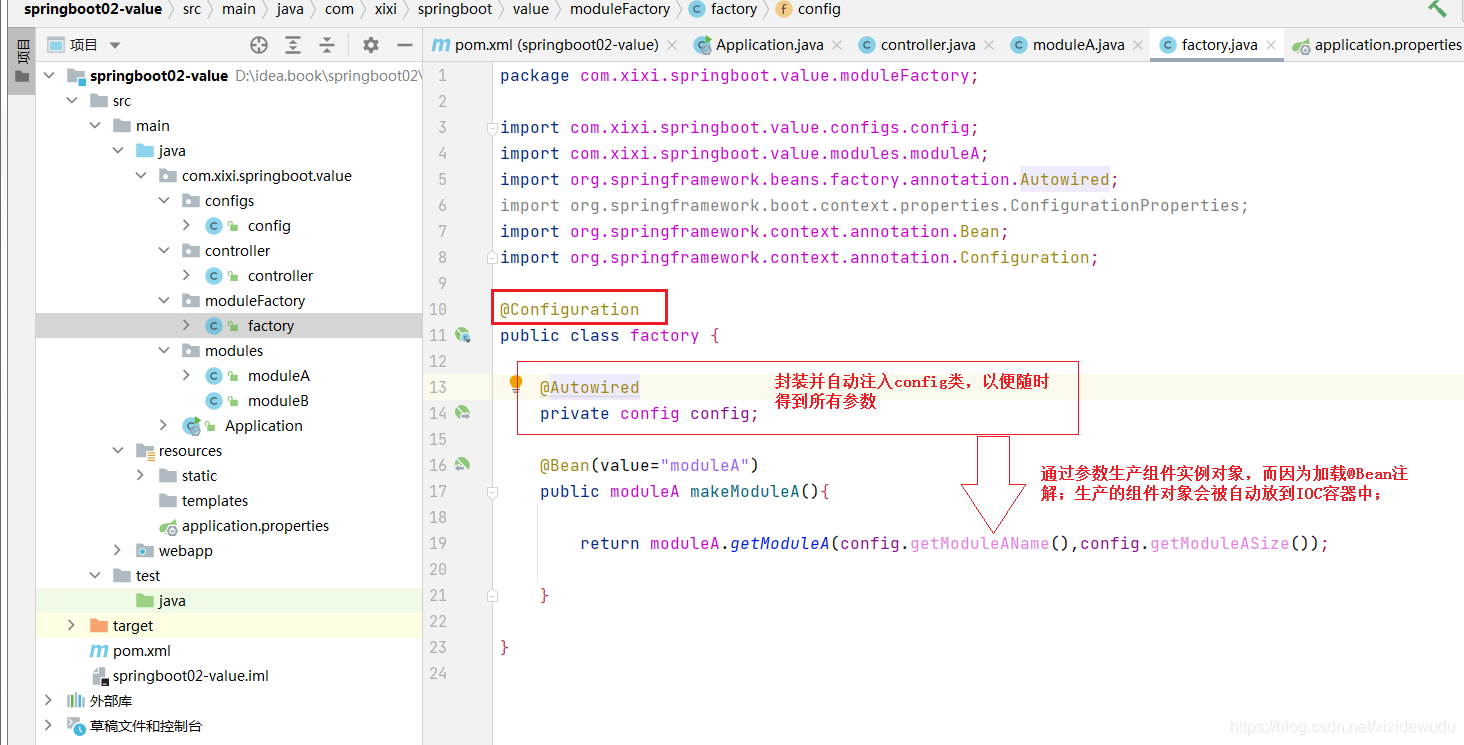
Task: Select pom.xml in project tree
Action: pos(142,651)
